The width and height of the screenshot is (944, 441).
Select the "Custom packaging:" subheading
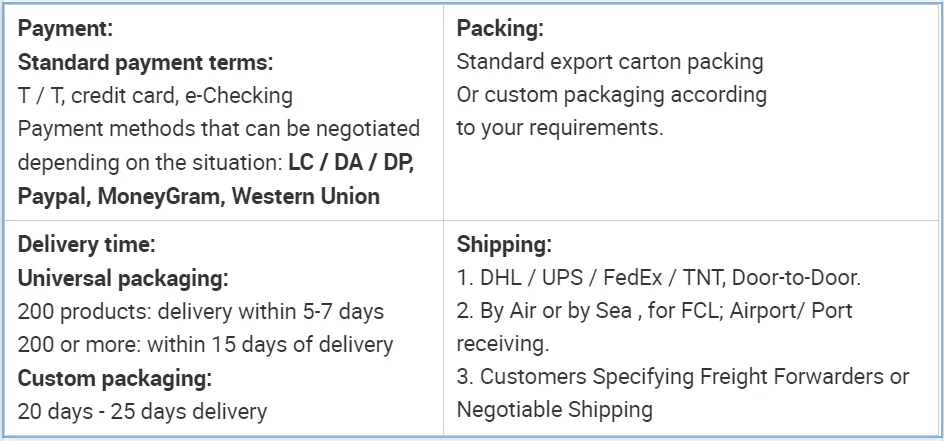pyautogui.click(x=115, y=378)
